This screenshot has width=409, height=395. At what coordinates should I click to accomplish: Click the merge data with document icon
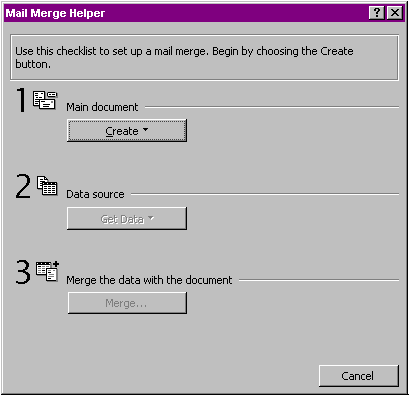pyautogui.click(x=47, y=271)
